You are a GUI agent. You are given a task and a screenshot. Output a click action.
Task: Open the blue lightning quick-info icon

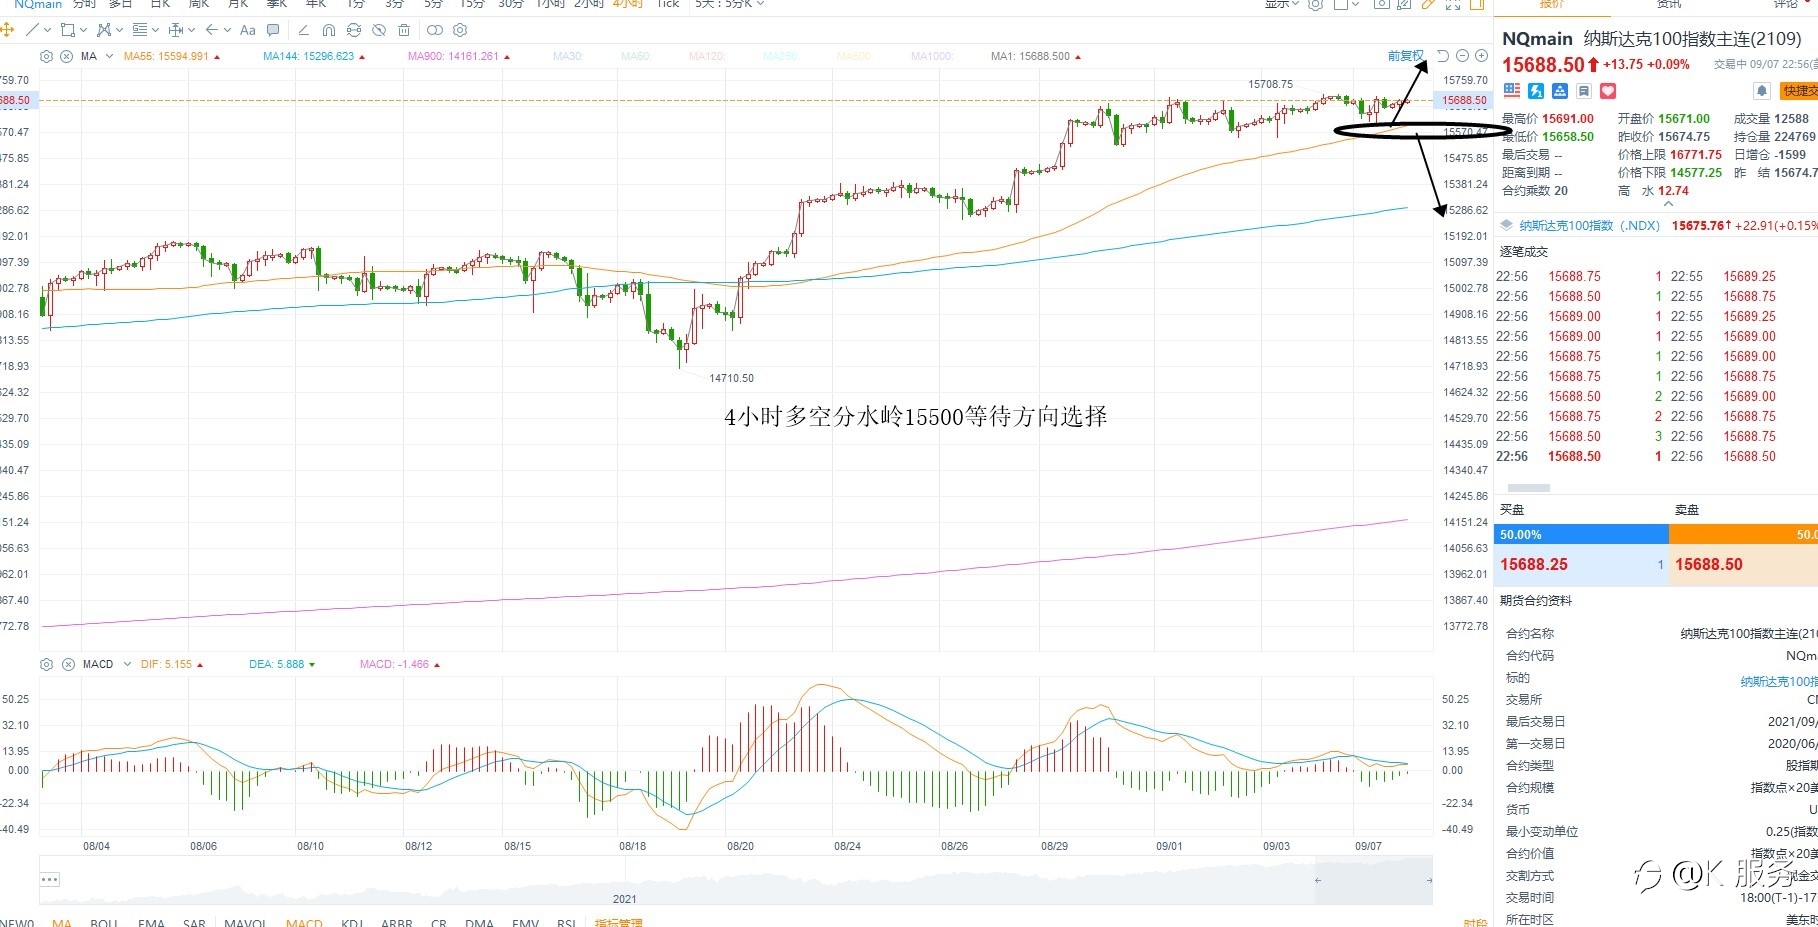point(1536,91)
